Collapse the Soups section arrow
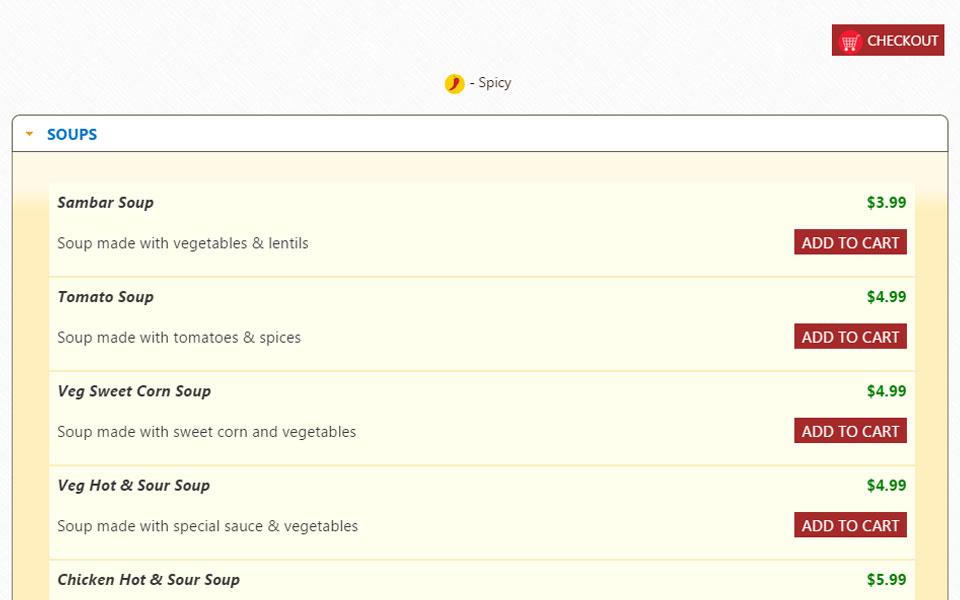Viewport: 960px width, 600px height. click(x=30, y=134)
